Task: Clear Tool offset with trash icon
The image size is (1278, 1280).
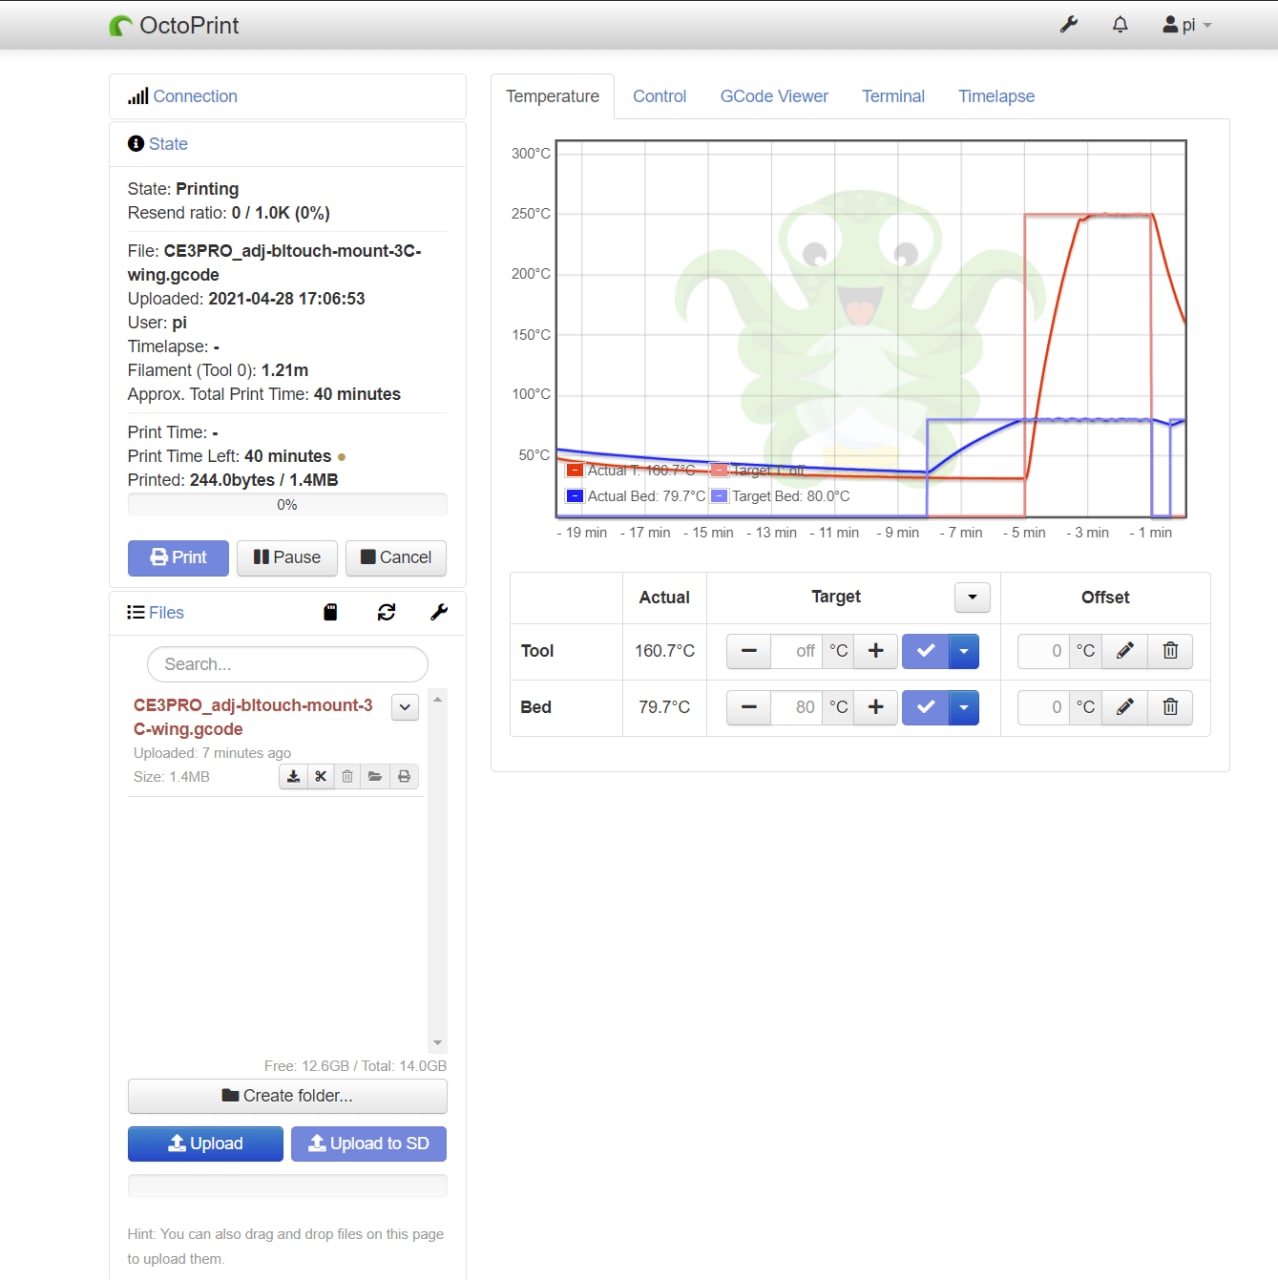Action: (x=1170, y=651)
